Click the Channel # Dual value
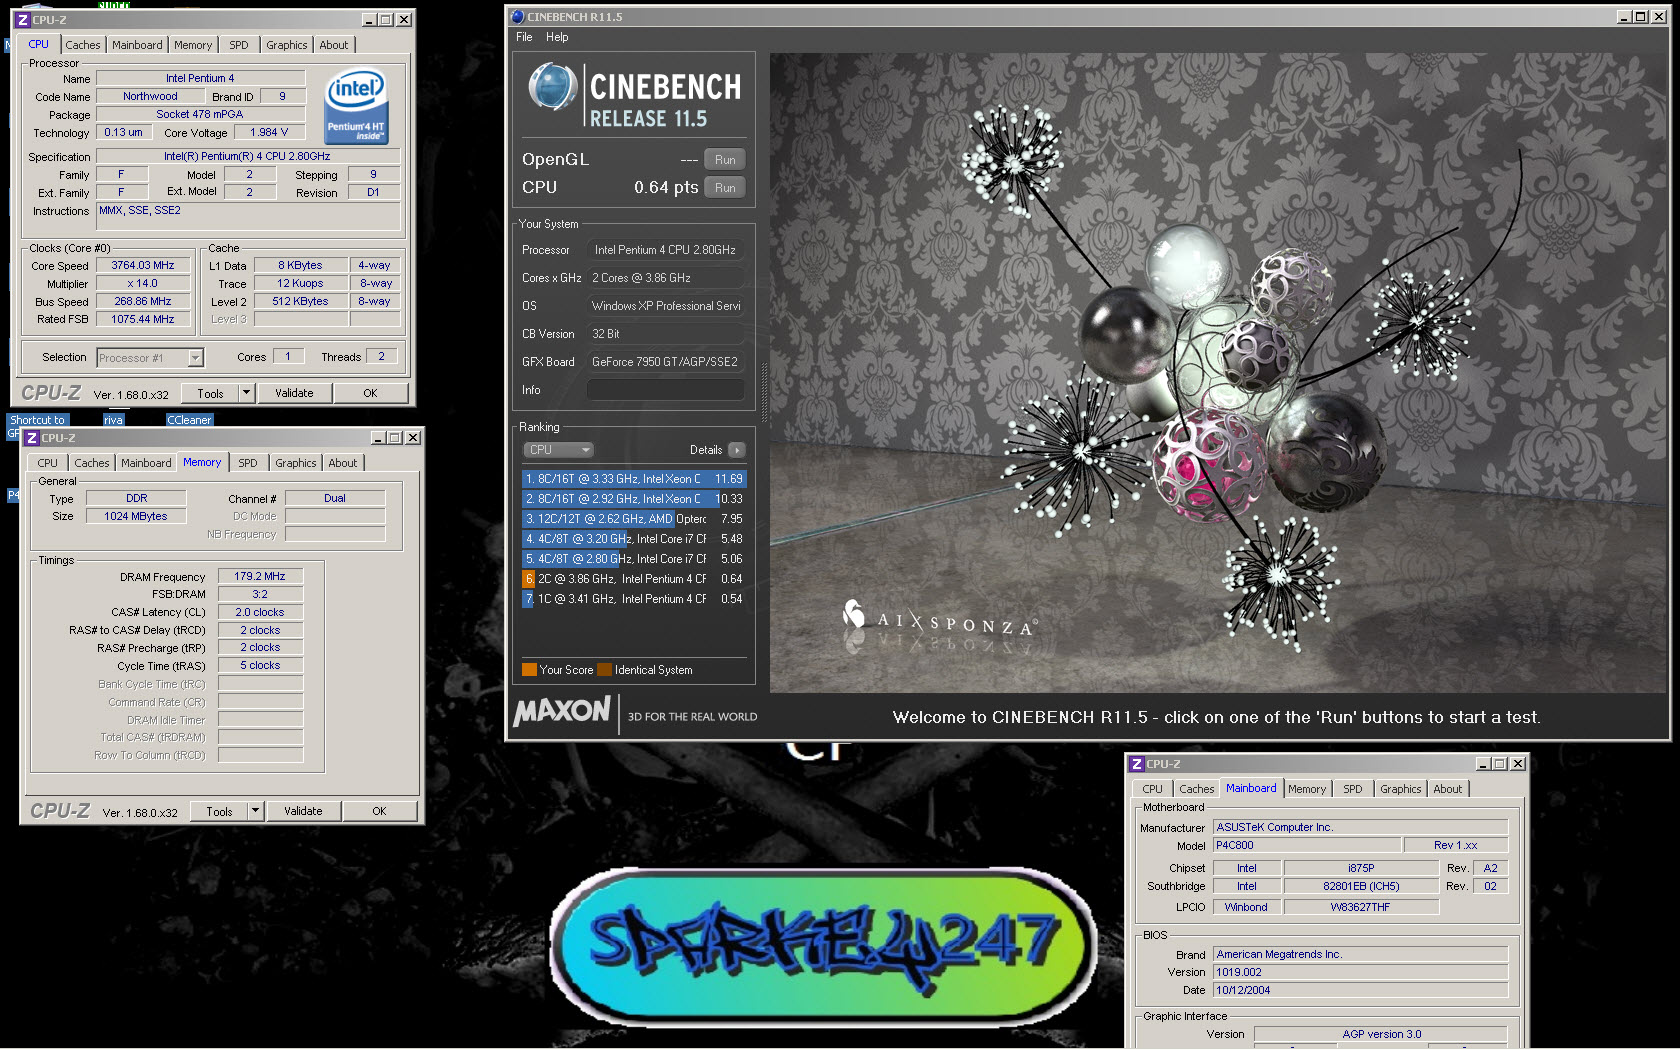Screen dimensions: 1680x1050 click(x=335, y=499)
